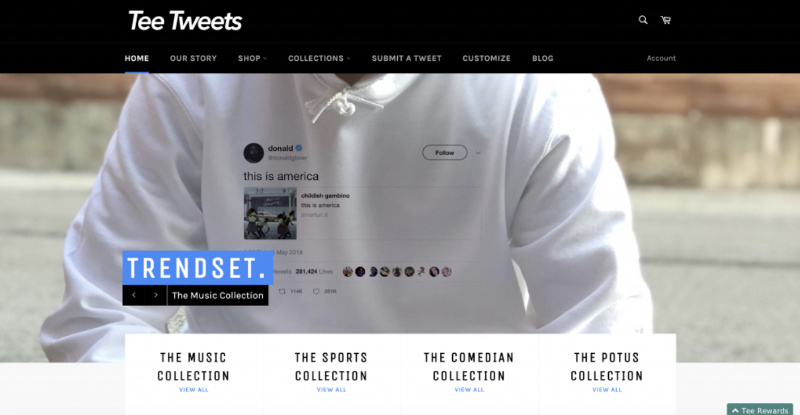Open The Music Collection slide caption
This screenshot has width=800, height=415.
tap(218, 295)
